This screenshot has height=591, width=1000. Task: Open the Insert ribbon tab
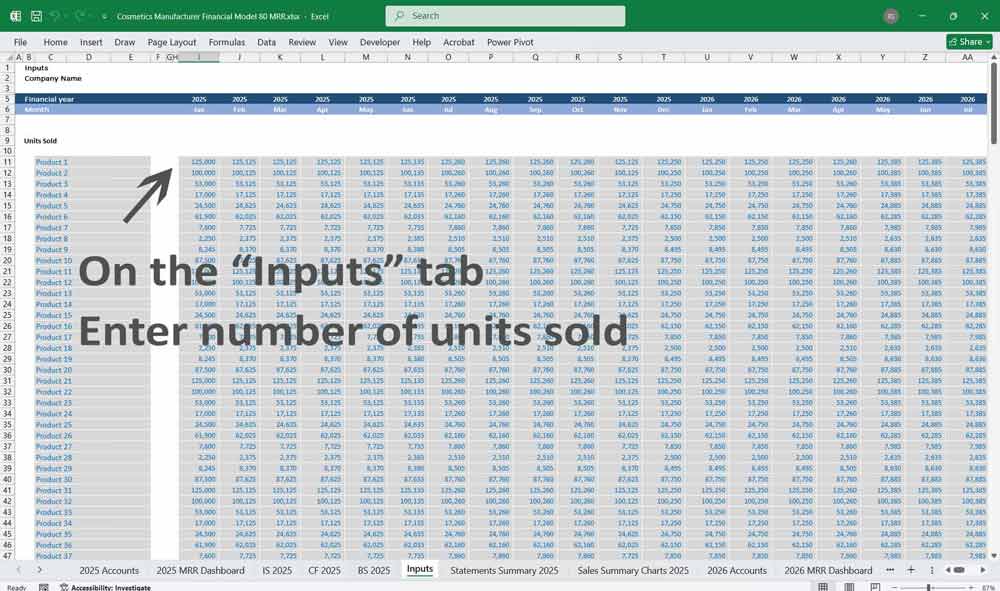[91, 42]
